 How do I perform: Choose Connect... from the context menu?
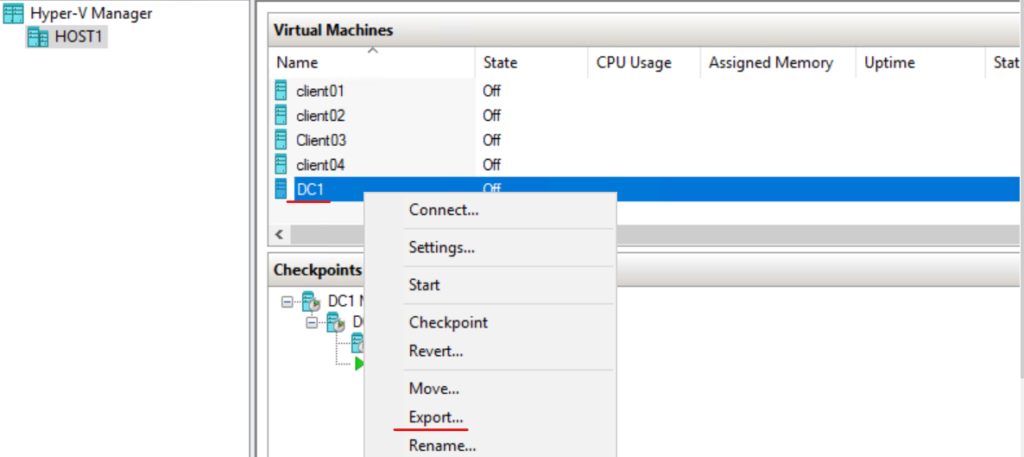[443, 210]
